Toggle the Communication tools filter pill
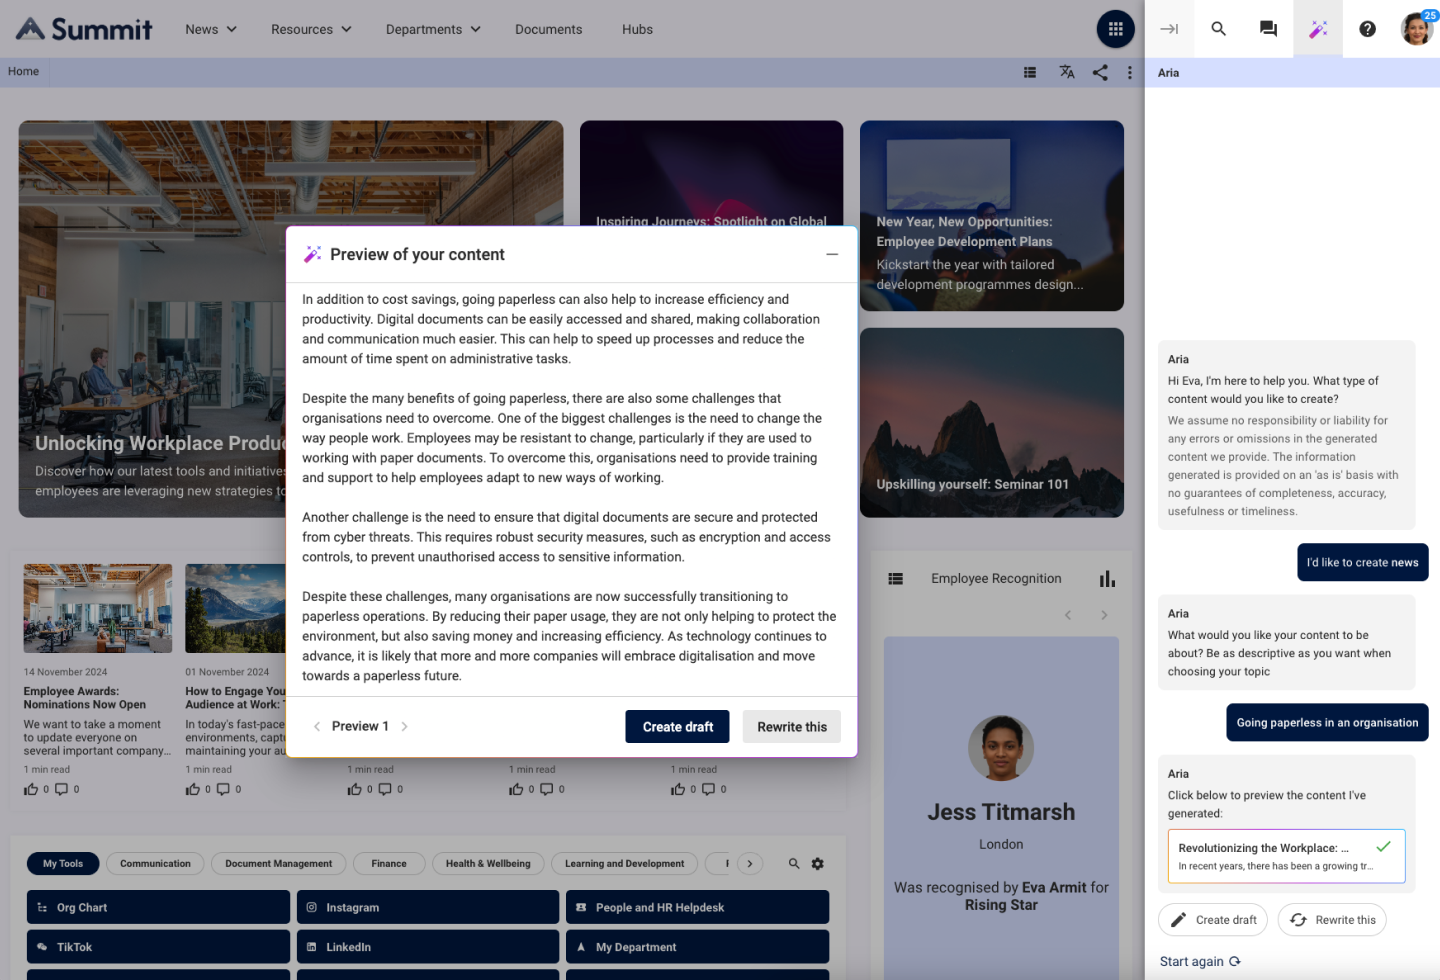The image size is (1440, 980). 154,863
